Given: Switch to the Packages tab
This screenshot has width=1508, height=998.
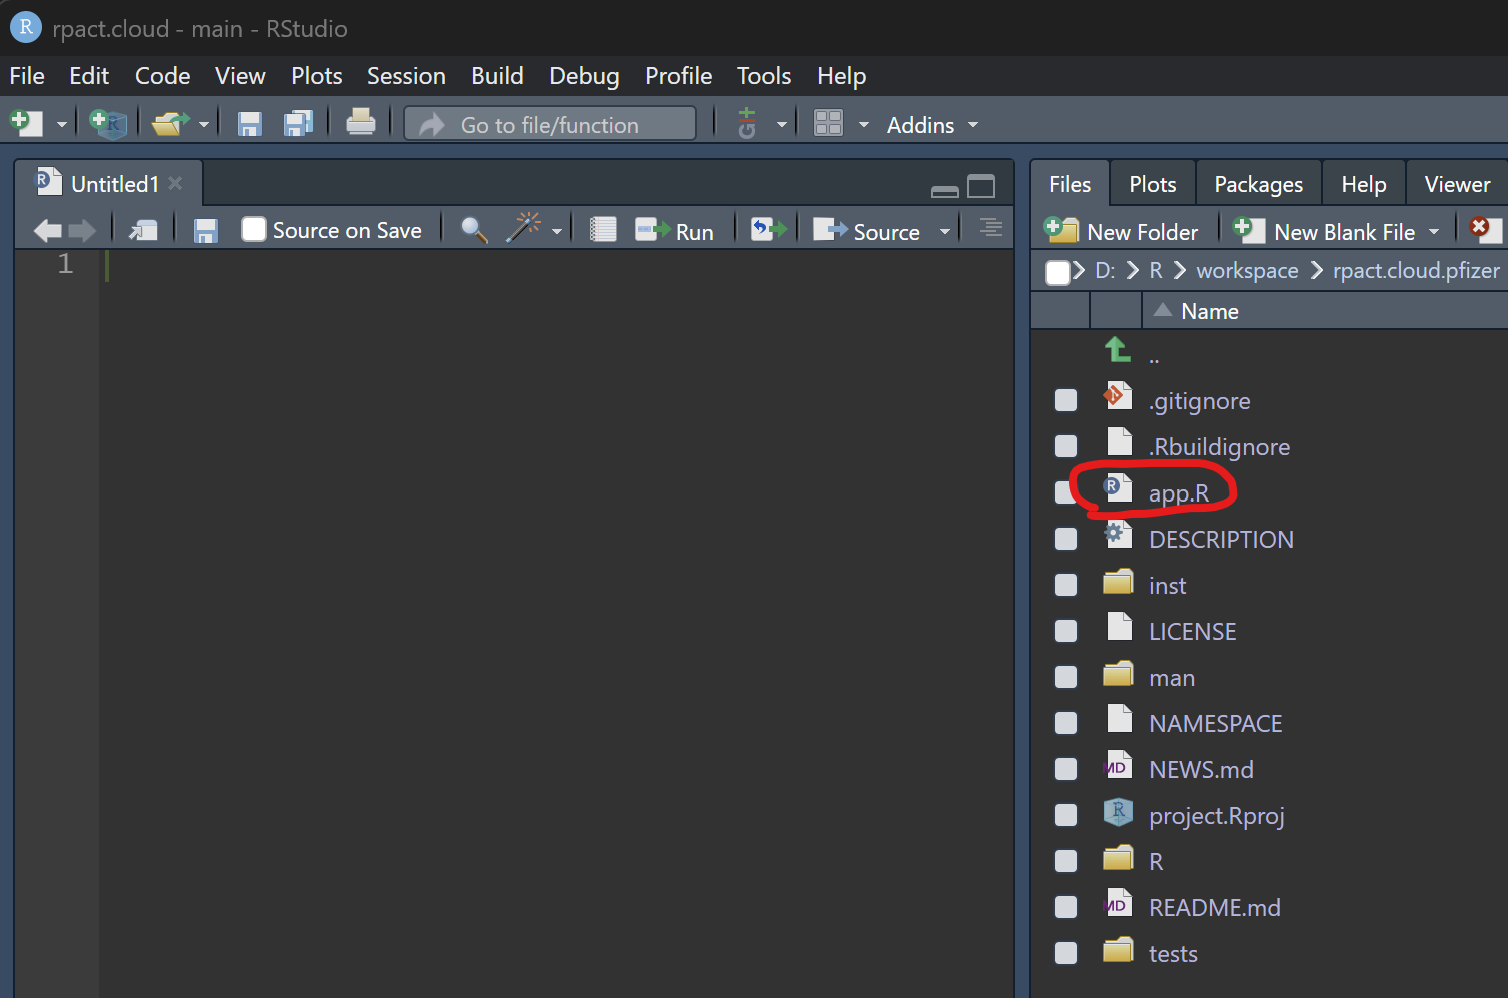Looking at the screenshot, I should [x=1258, y=183].
